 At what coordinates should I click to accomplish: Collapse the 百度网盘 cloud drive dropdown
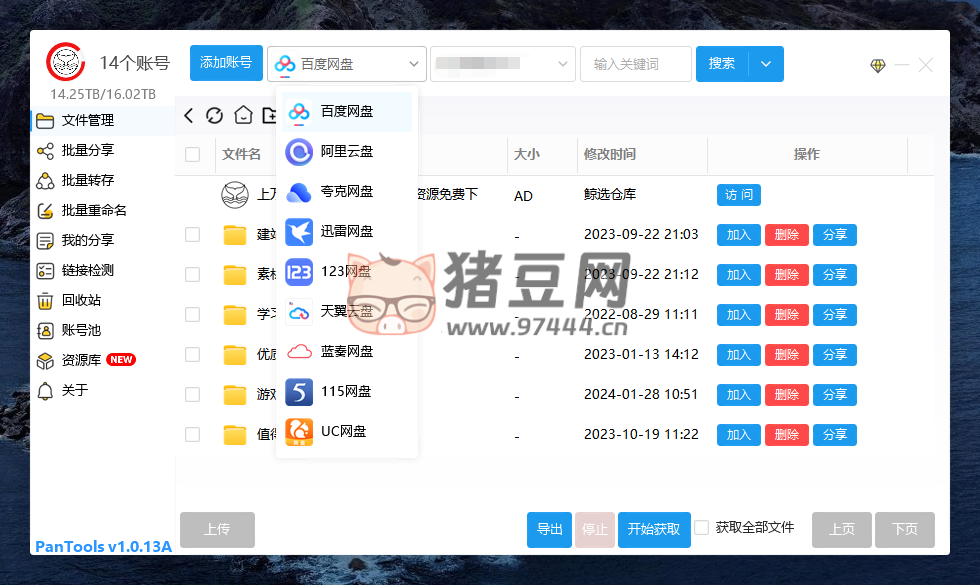[x=347, y=64]
